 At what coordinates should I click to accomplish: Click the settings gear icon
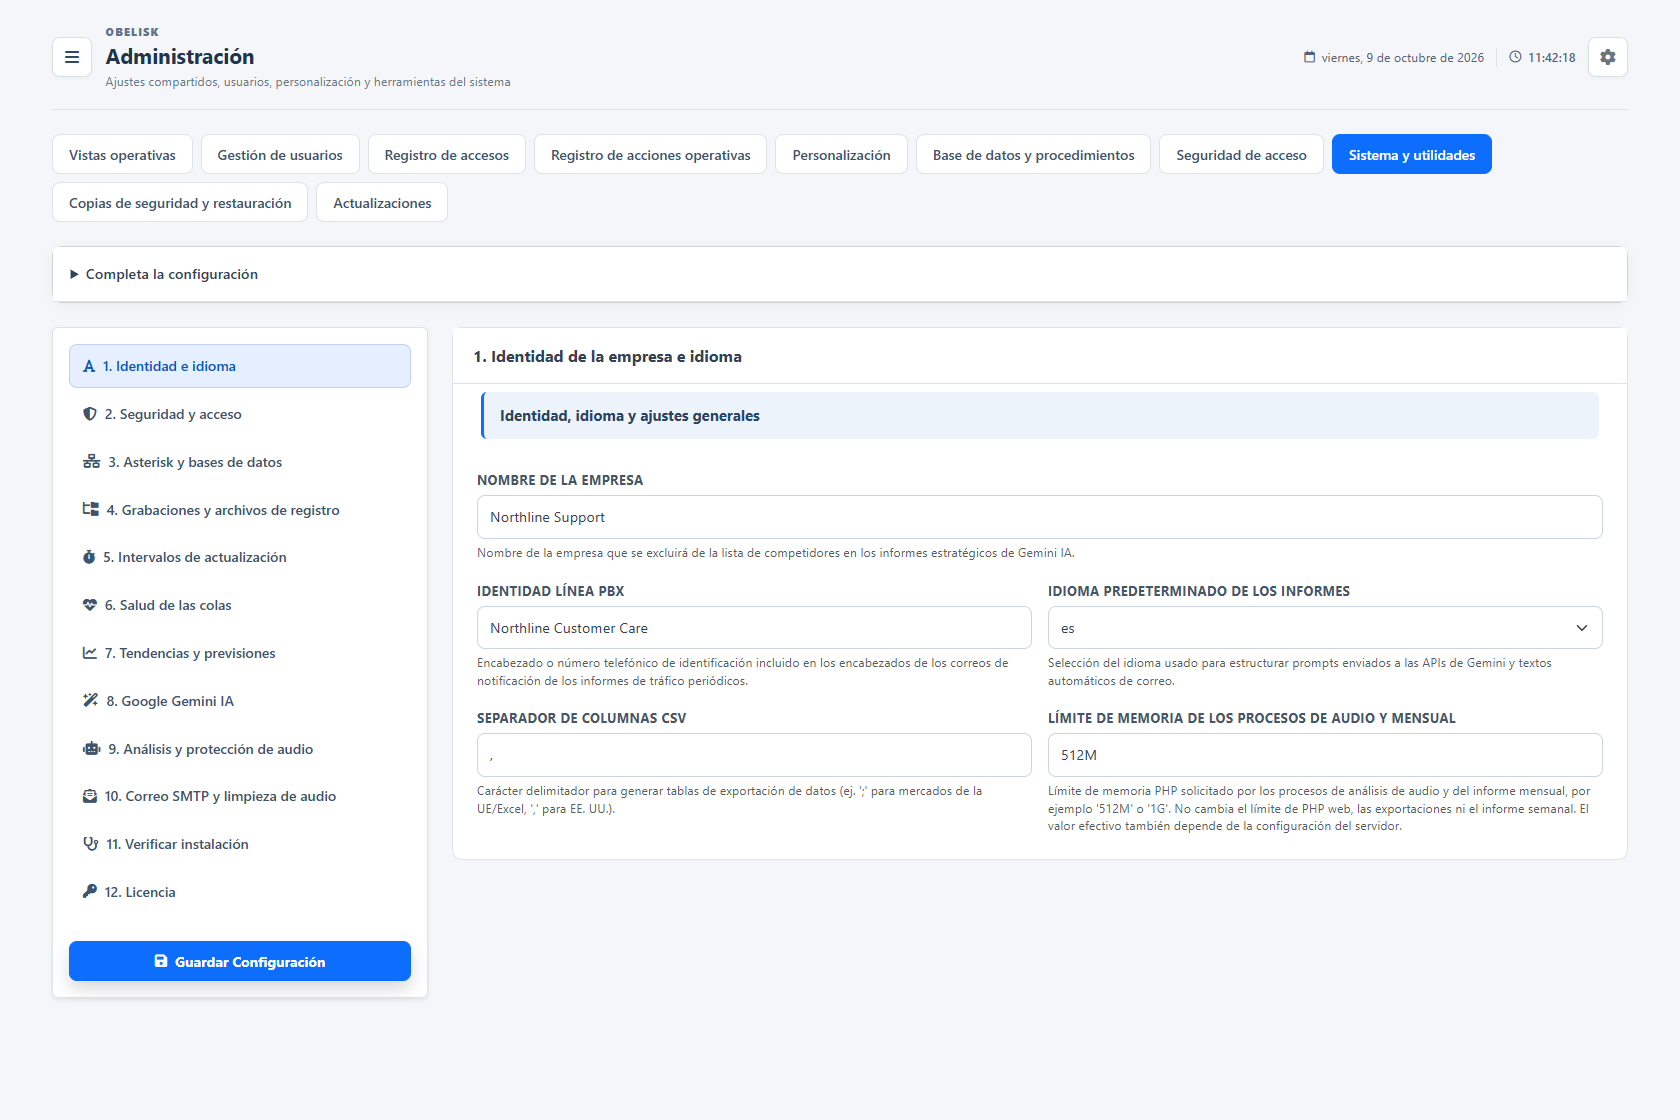pyautogui.click(x=1608, y=57)
